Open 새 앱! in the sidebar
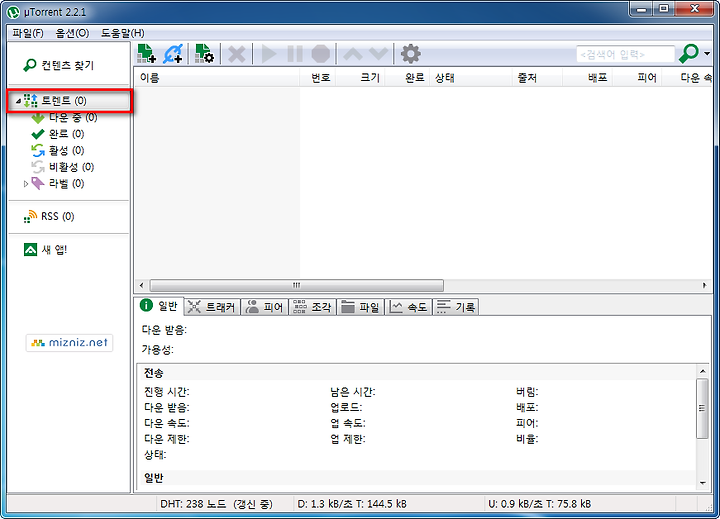Viewport: 720px width, 519px height. coord(45,249)
